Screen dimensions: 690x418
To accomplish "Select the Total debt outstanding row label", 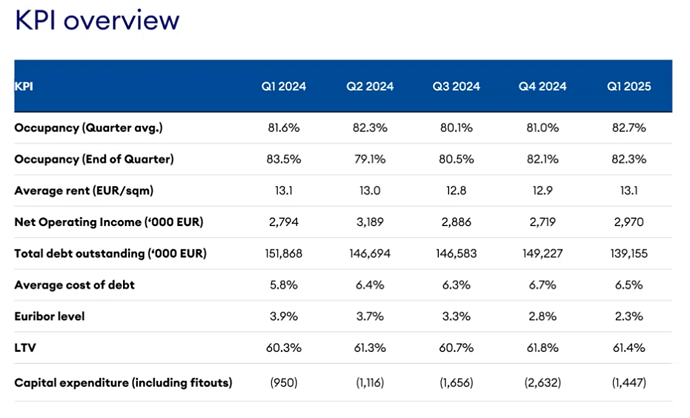I will (x=110, y=254).
